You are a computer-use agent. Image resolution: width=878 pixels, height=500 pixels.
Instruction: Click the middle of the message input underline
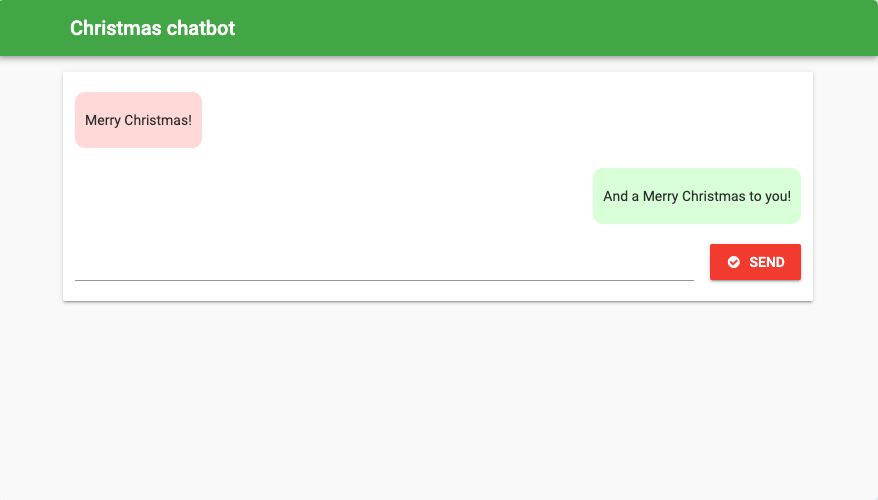[x=384, y=278]
